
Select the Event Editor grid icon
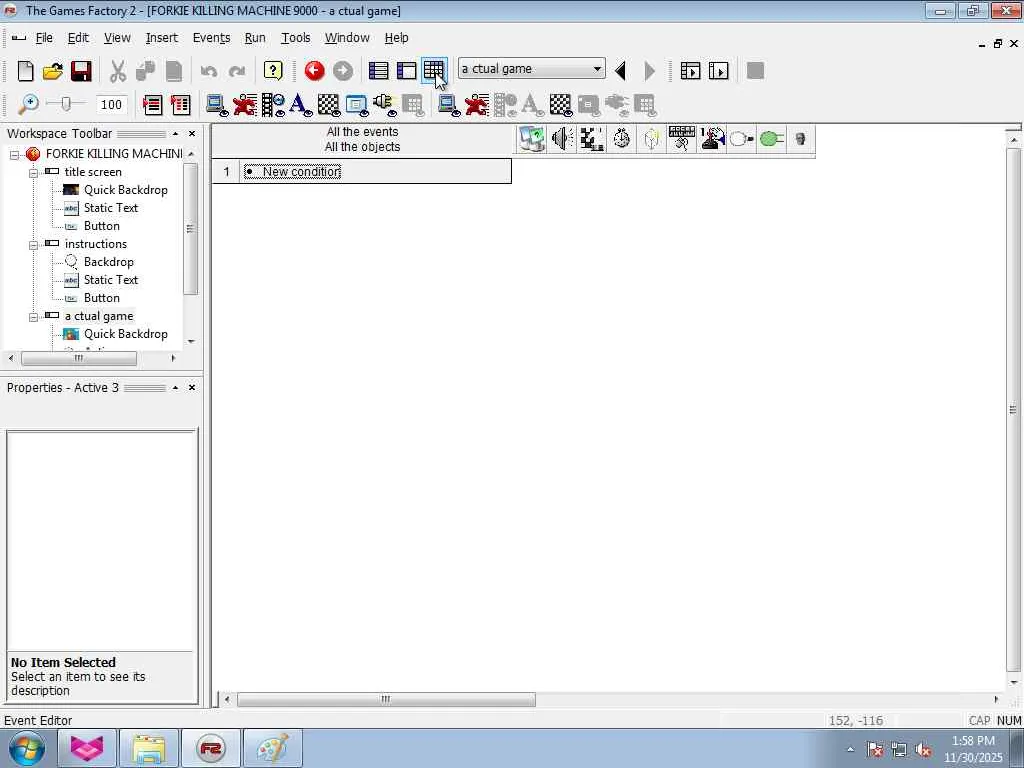coord(434,71)
